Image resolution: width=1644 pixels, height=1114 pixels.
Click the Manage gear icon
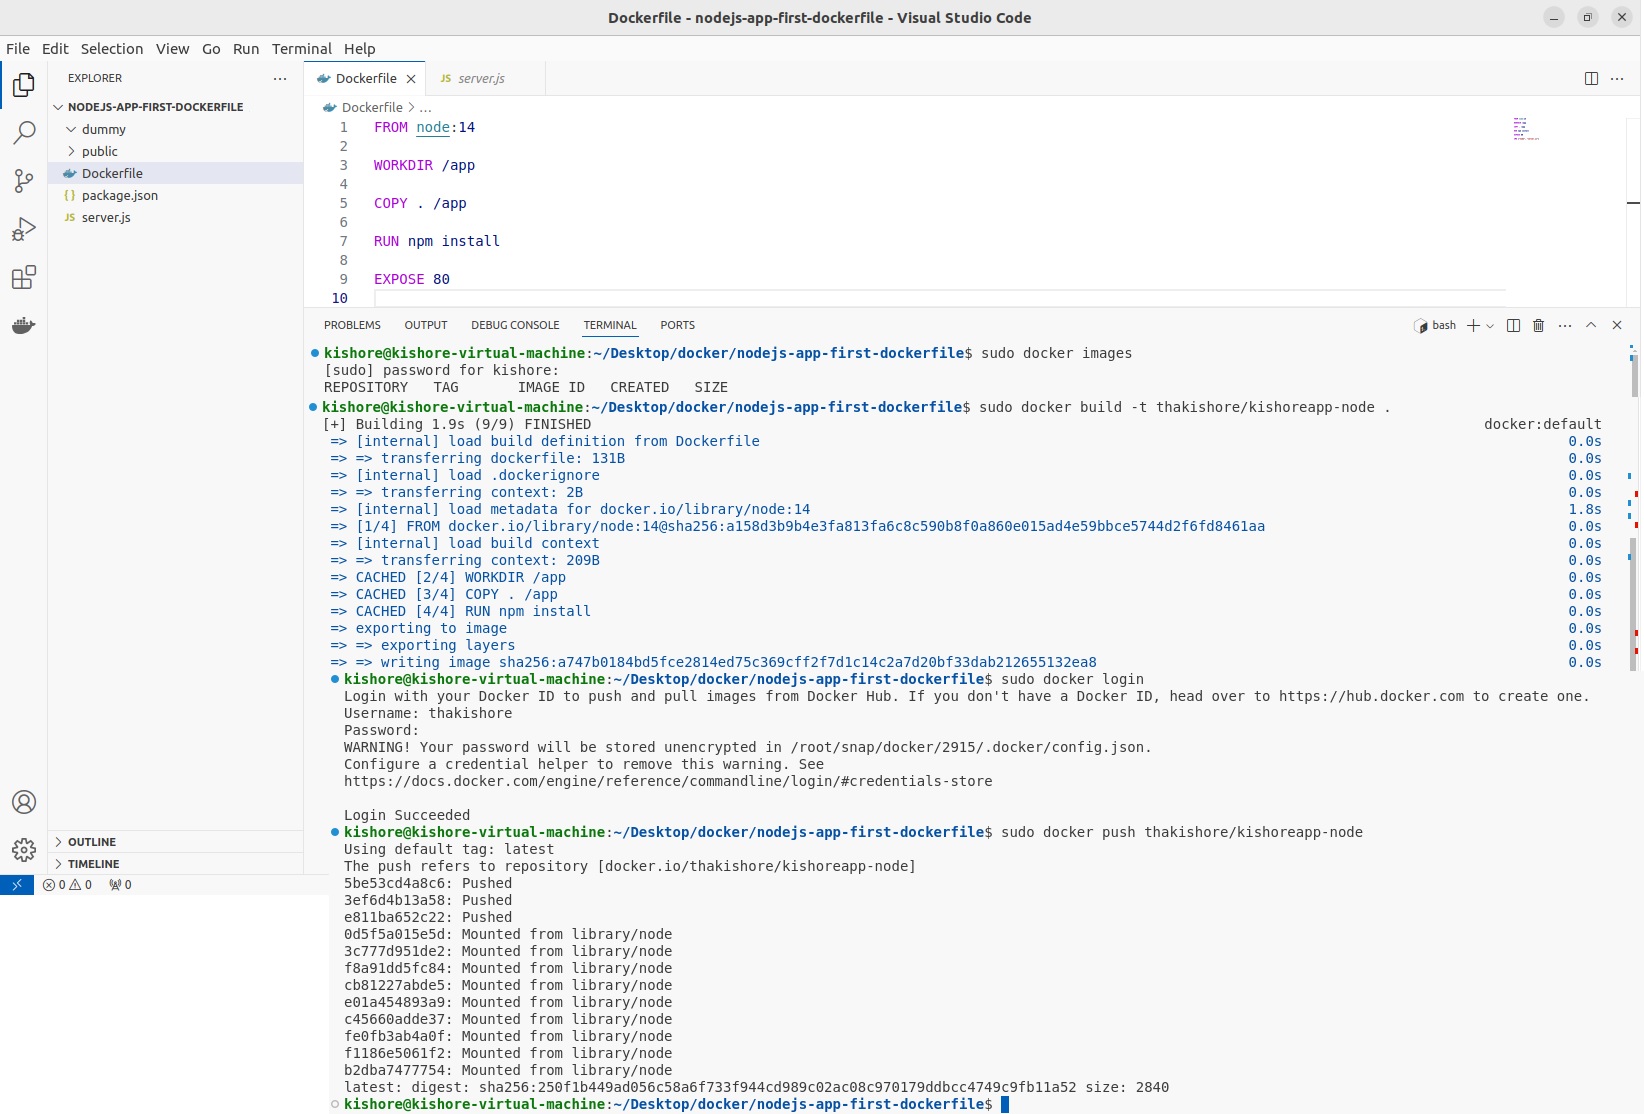24,850
